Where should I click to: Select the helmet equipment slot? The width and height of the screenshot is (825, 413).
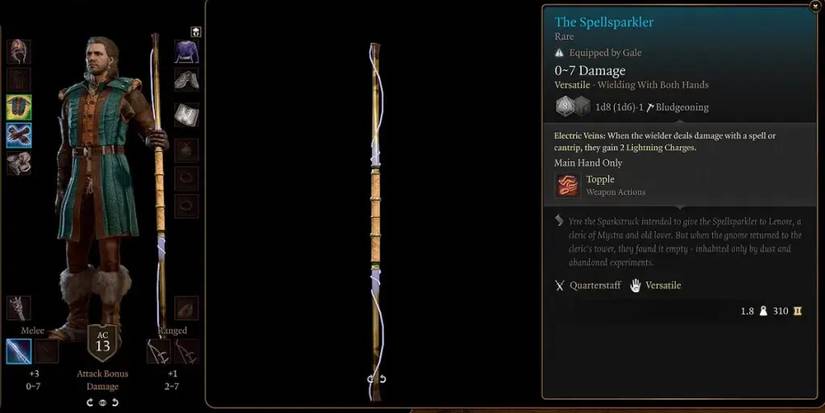(x=19, y=52)
